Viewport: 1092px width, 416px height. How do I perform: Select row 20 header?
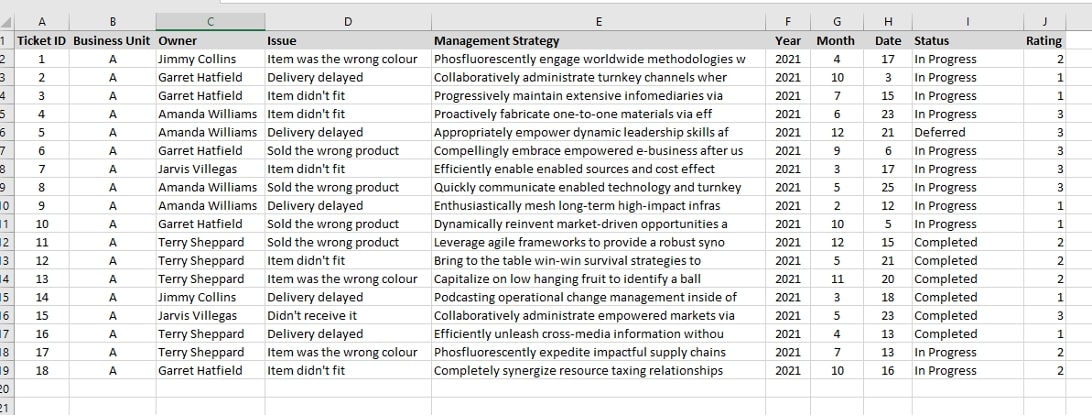coord(6,389)
